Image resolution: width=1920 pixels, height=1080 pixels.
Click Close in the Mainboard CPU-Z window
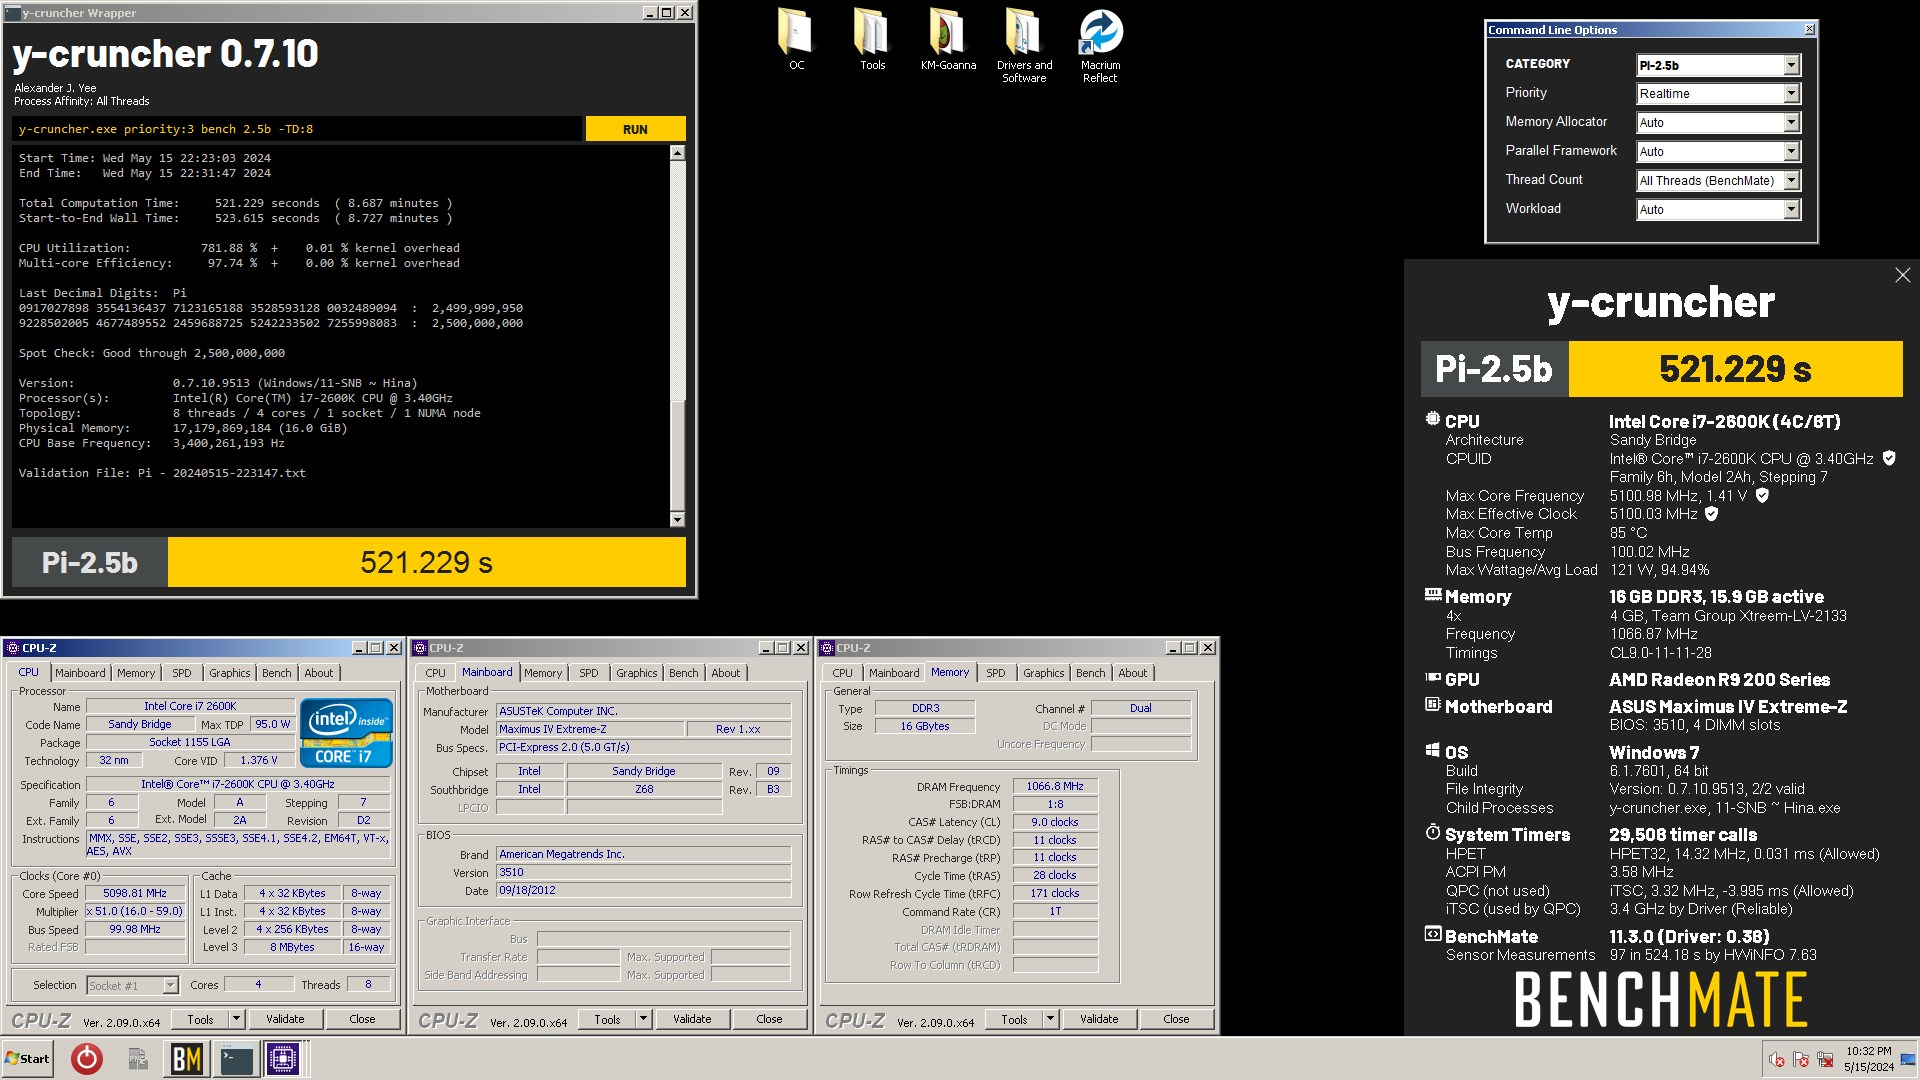(x=769, y=1019)
